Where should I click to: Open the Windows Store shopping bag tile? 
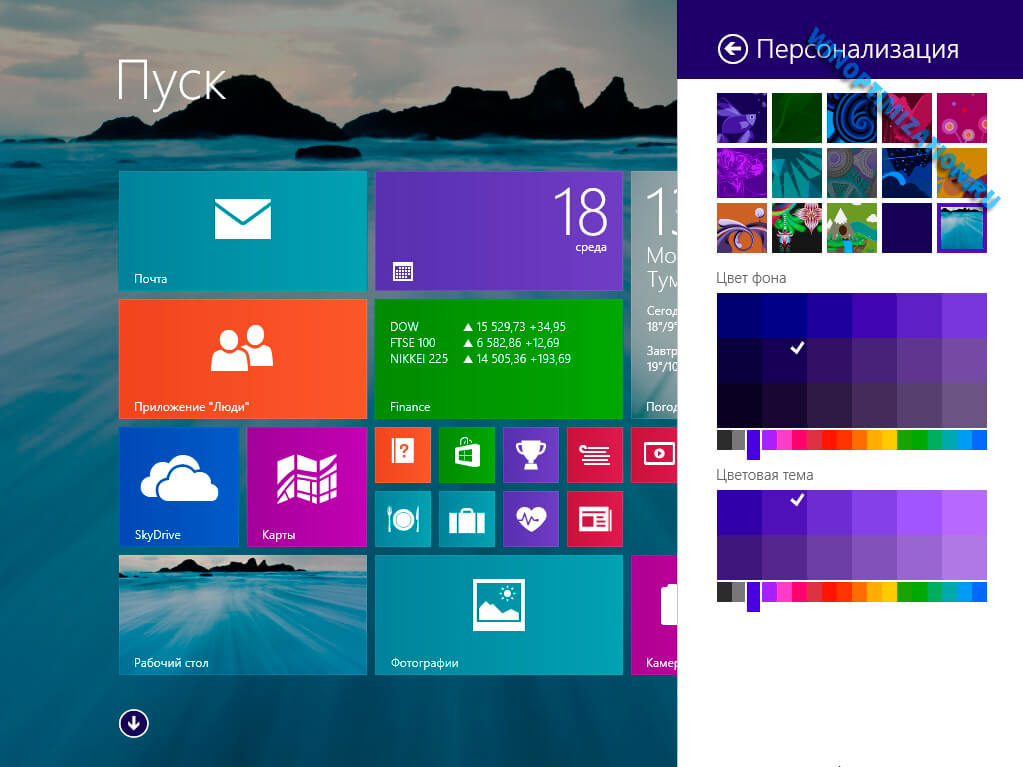click(466, 454)
